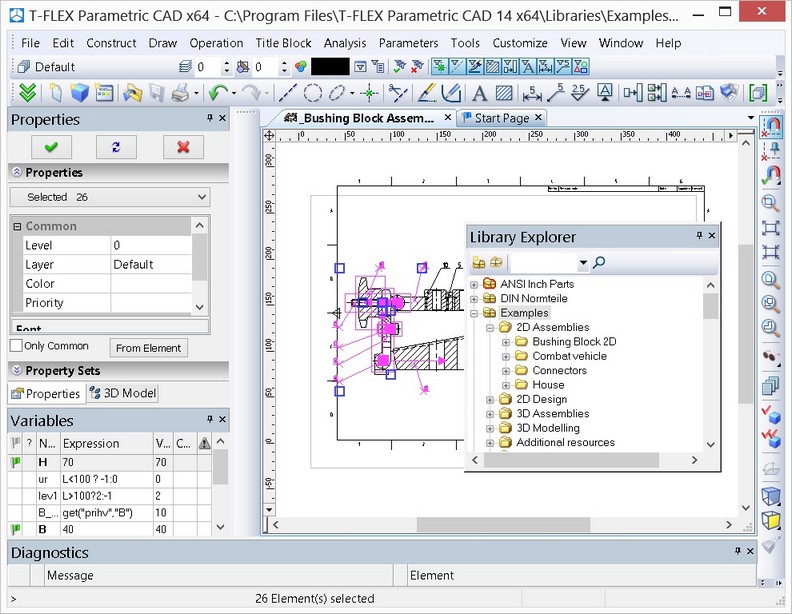Click the Undo arrow icon
The image size is (792, 614).
pos(218,93)
